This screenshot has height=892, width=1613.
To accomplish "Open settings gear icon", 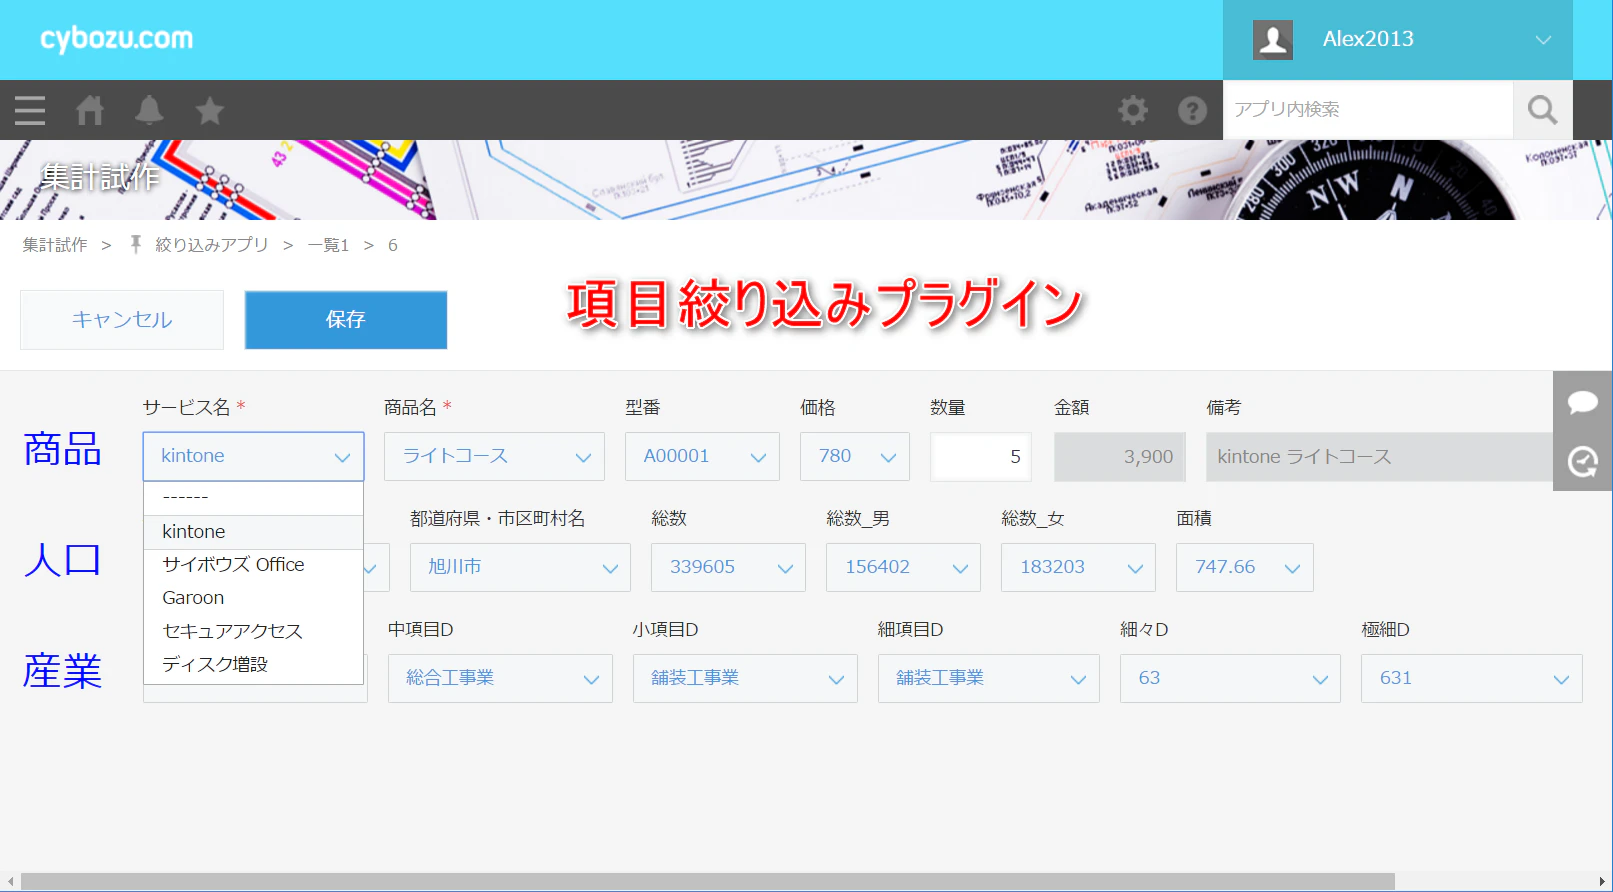I will (1133, 110).
